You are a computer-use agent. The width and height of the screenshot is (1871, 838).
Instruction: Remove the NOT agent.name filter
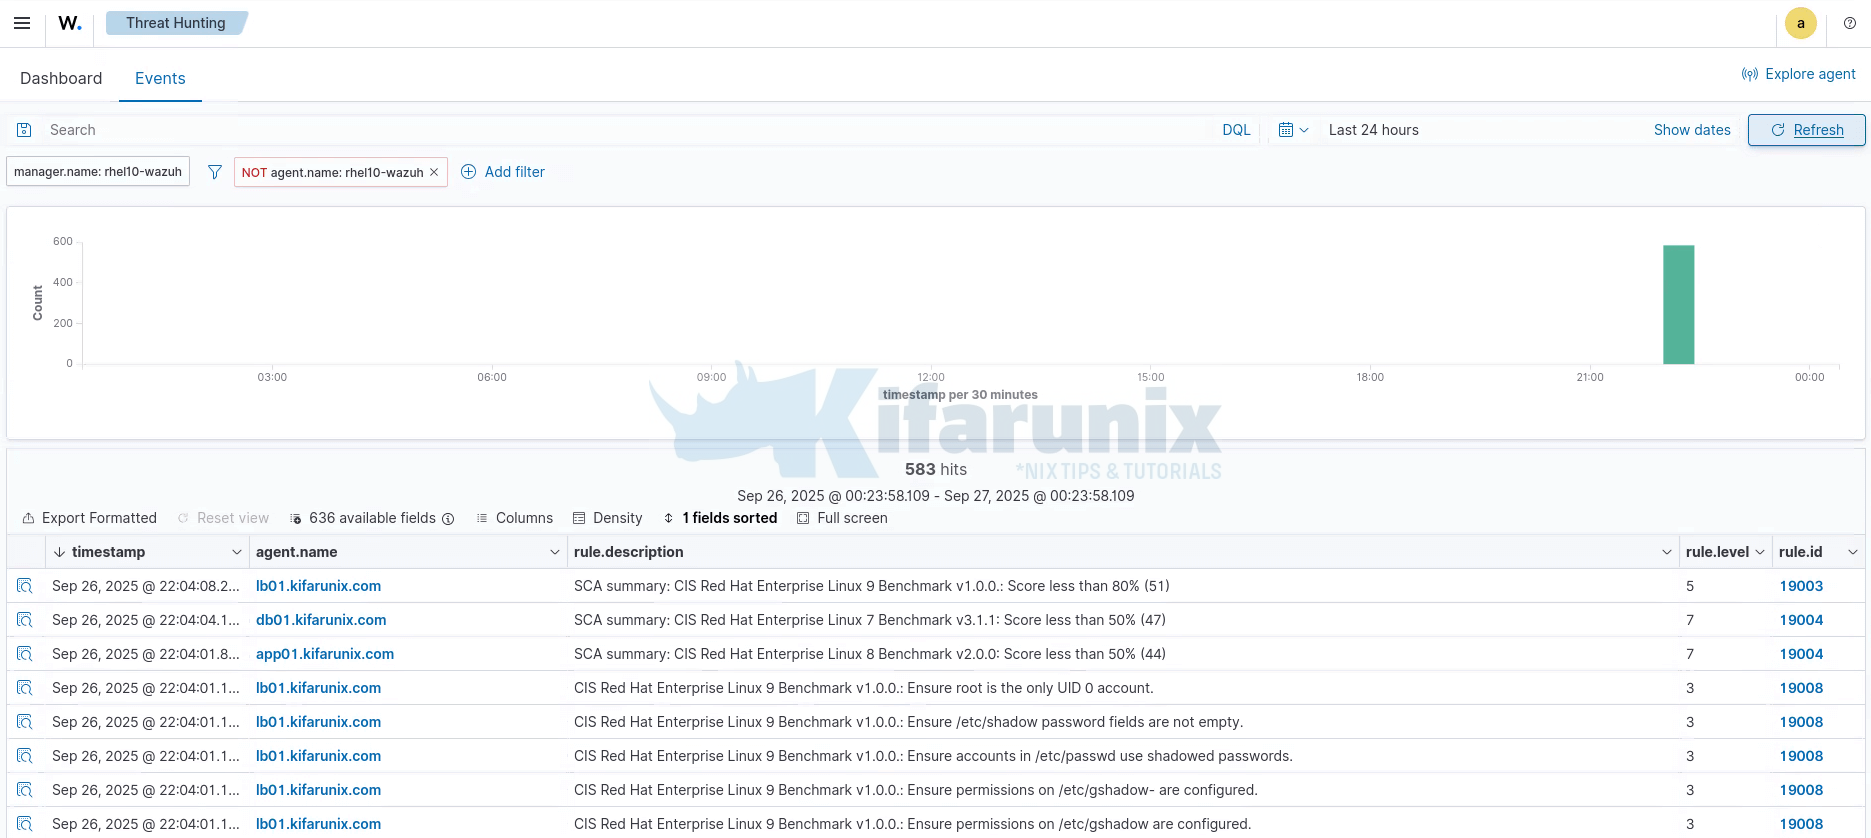[x=434, y=172]
